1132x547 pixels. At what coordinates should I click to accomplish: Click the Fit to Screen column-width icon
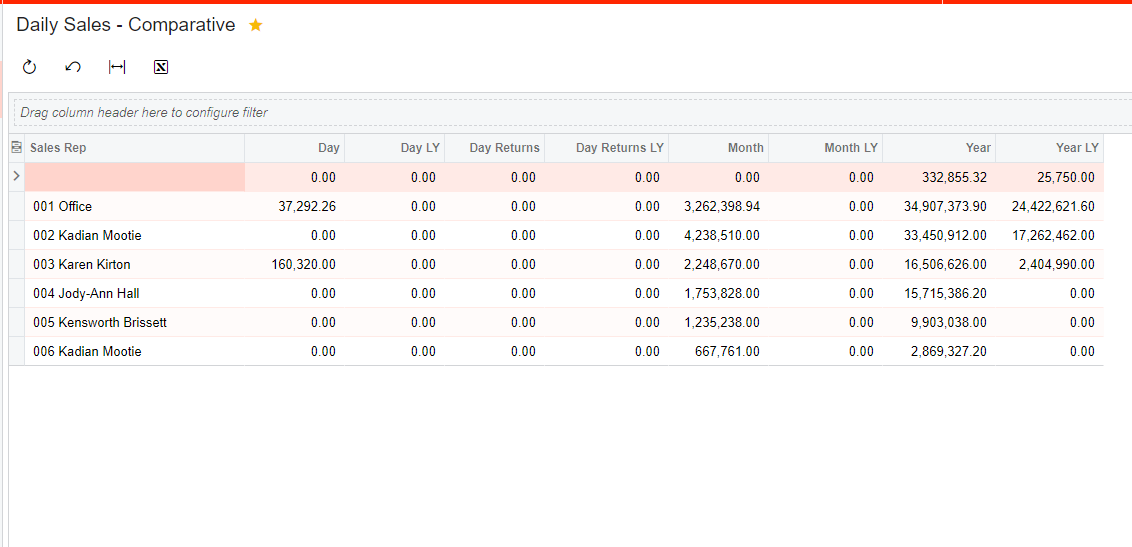click(117, 67)
